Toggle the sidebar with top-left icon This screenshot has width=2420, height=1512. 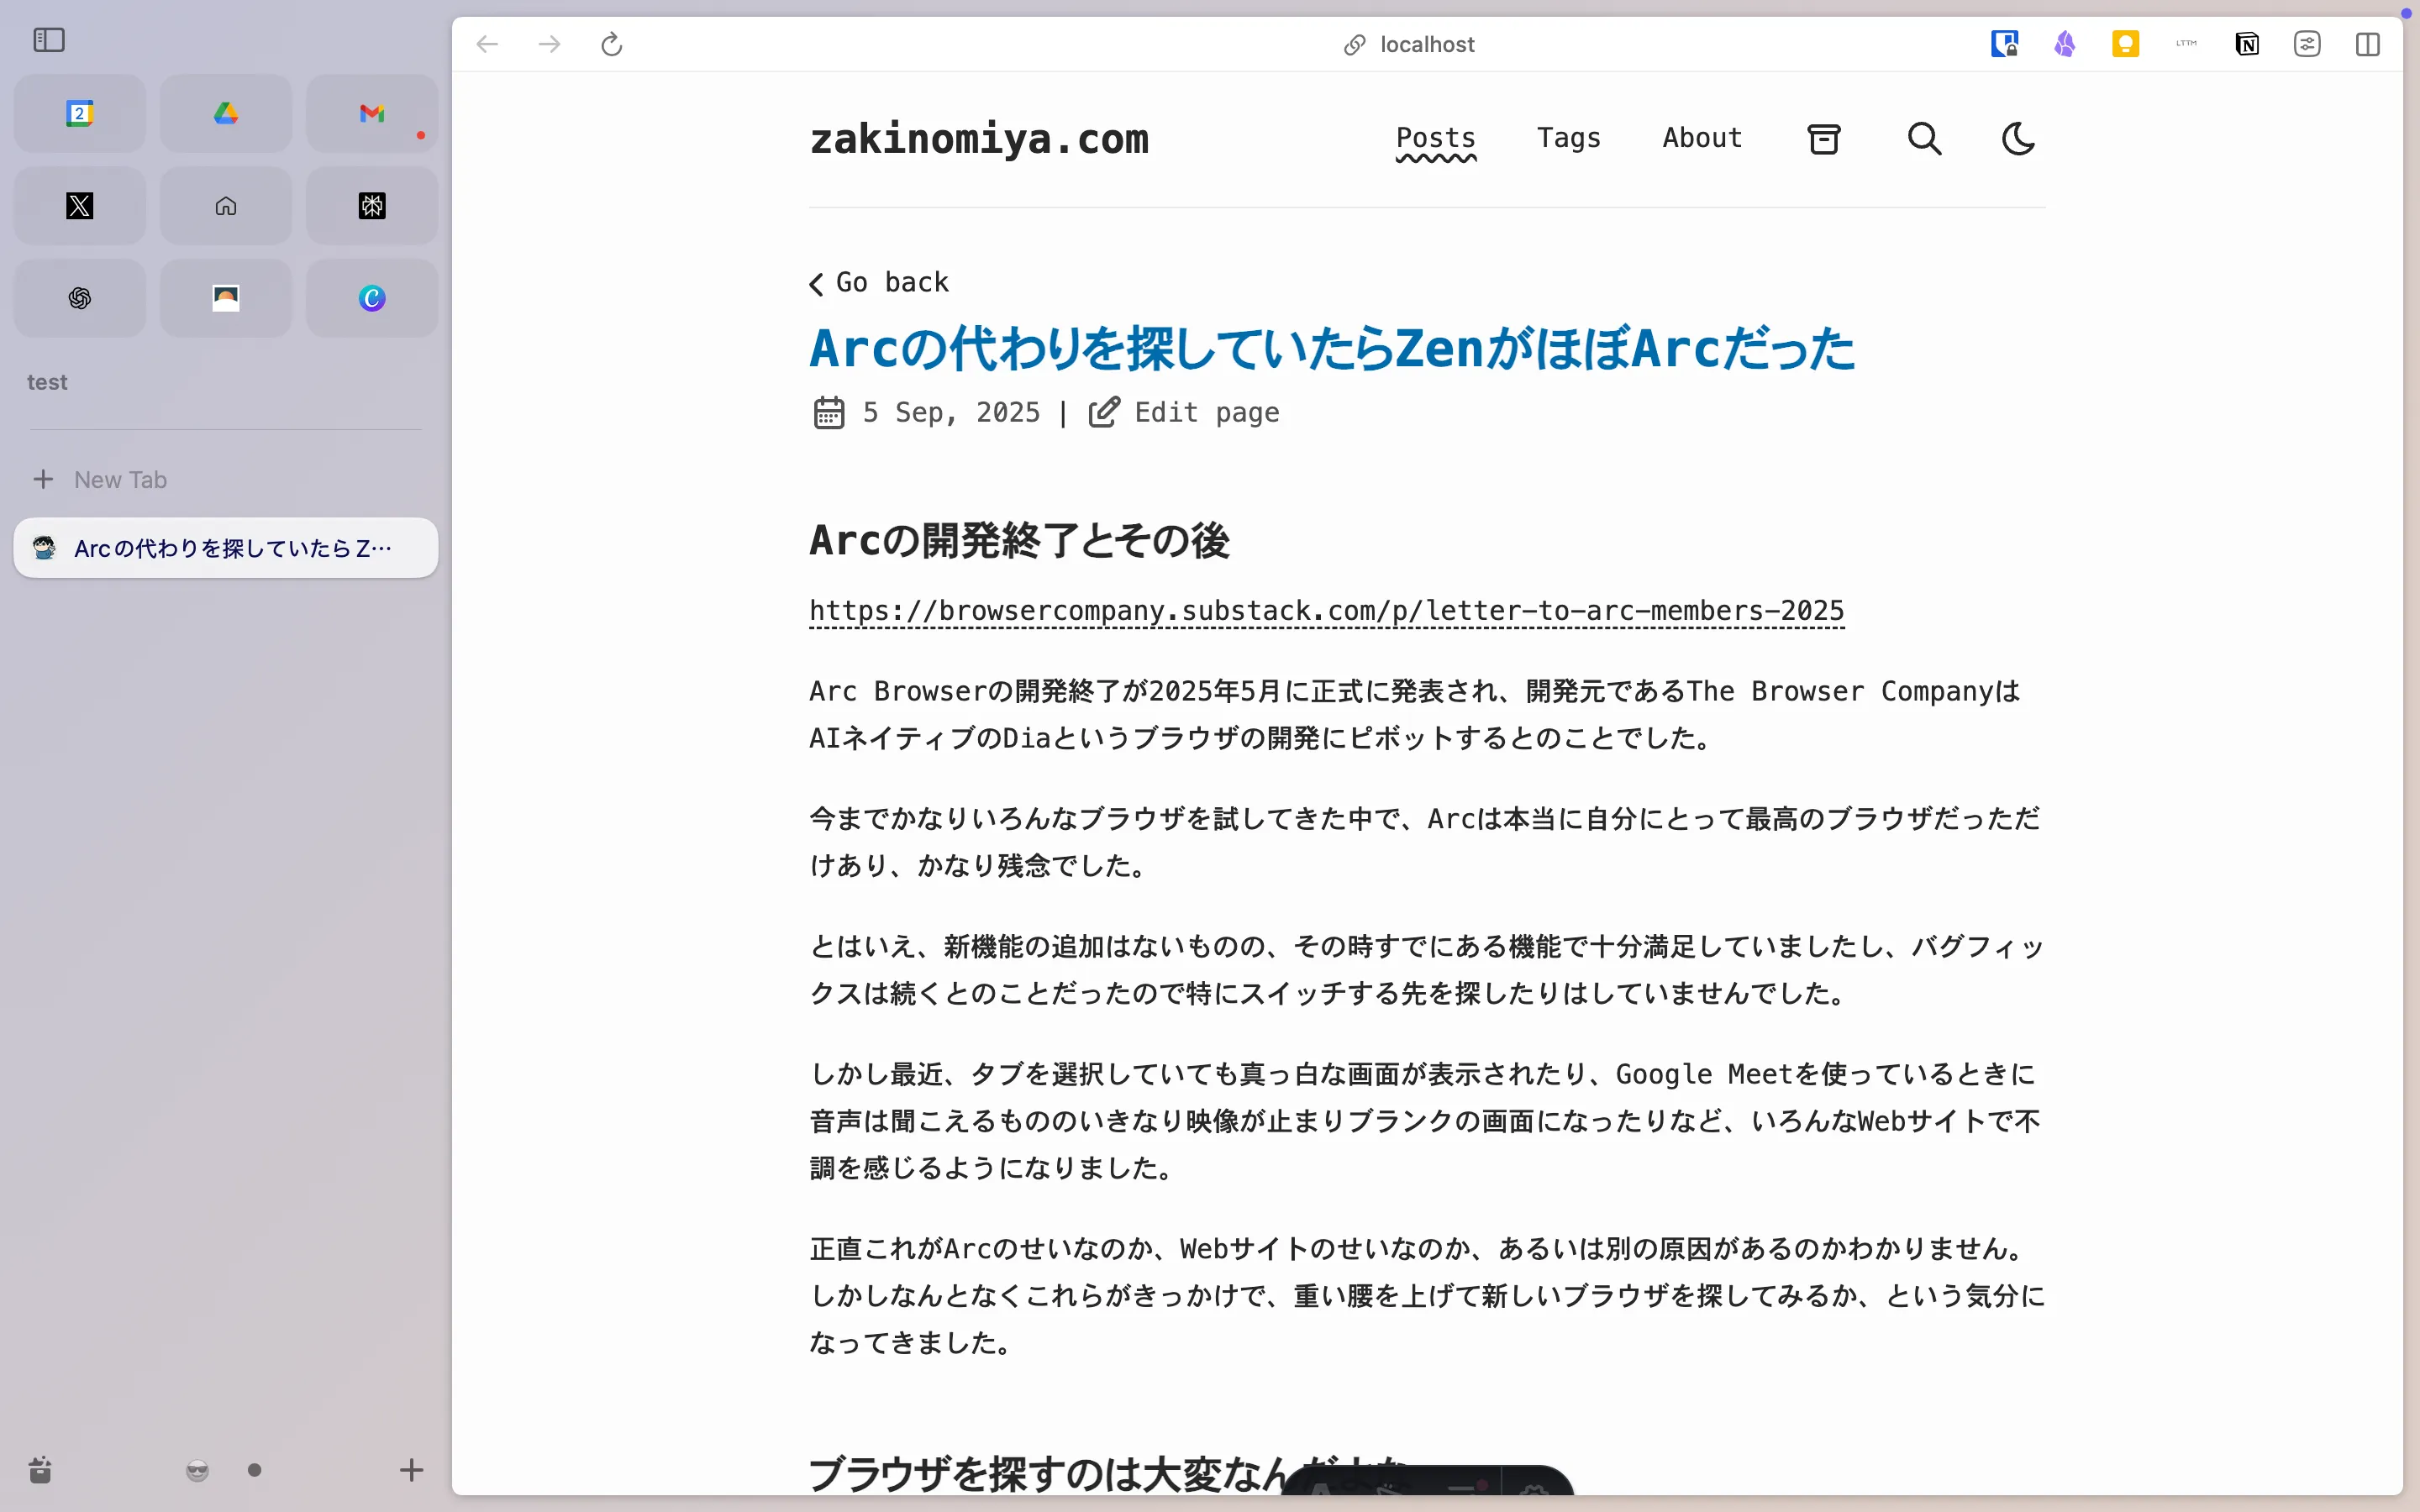coord(49,40)
